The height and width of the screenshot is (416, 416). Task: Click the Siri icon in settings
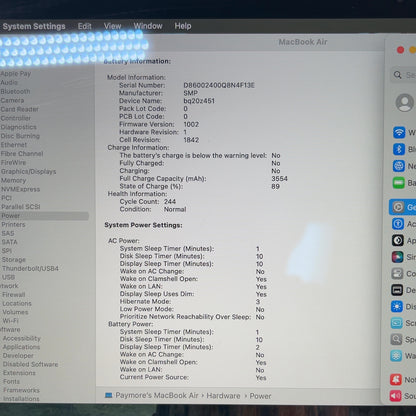point(397,257)
